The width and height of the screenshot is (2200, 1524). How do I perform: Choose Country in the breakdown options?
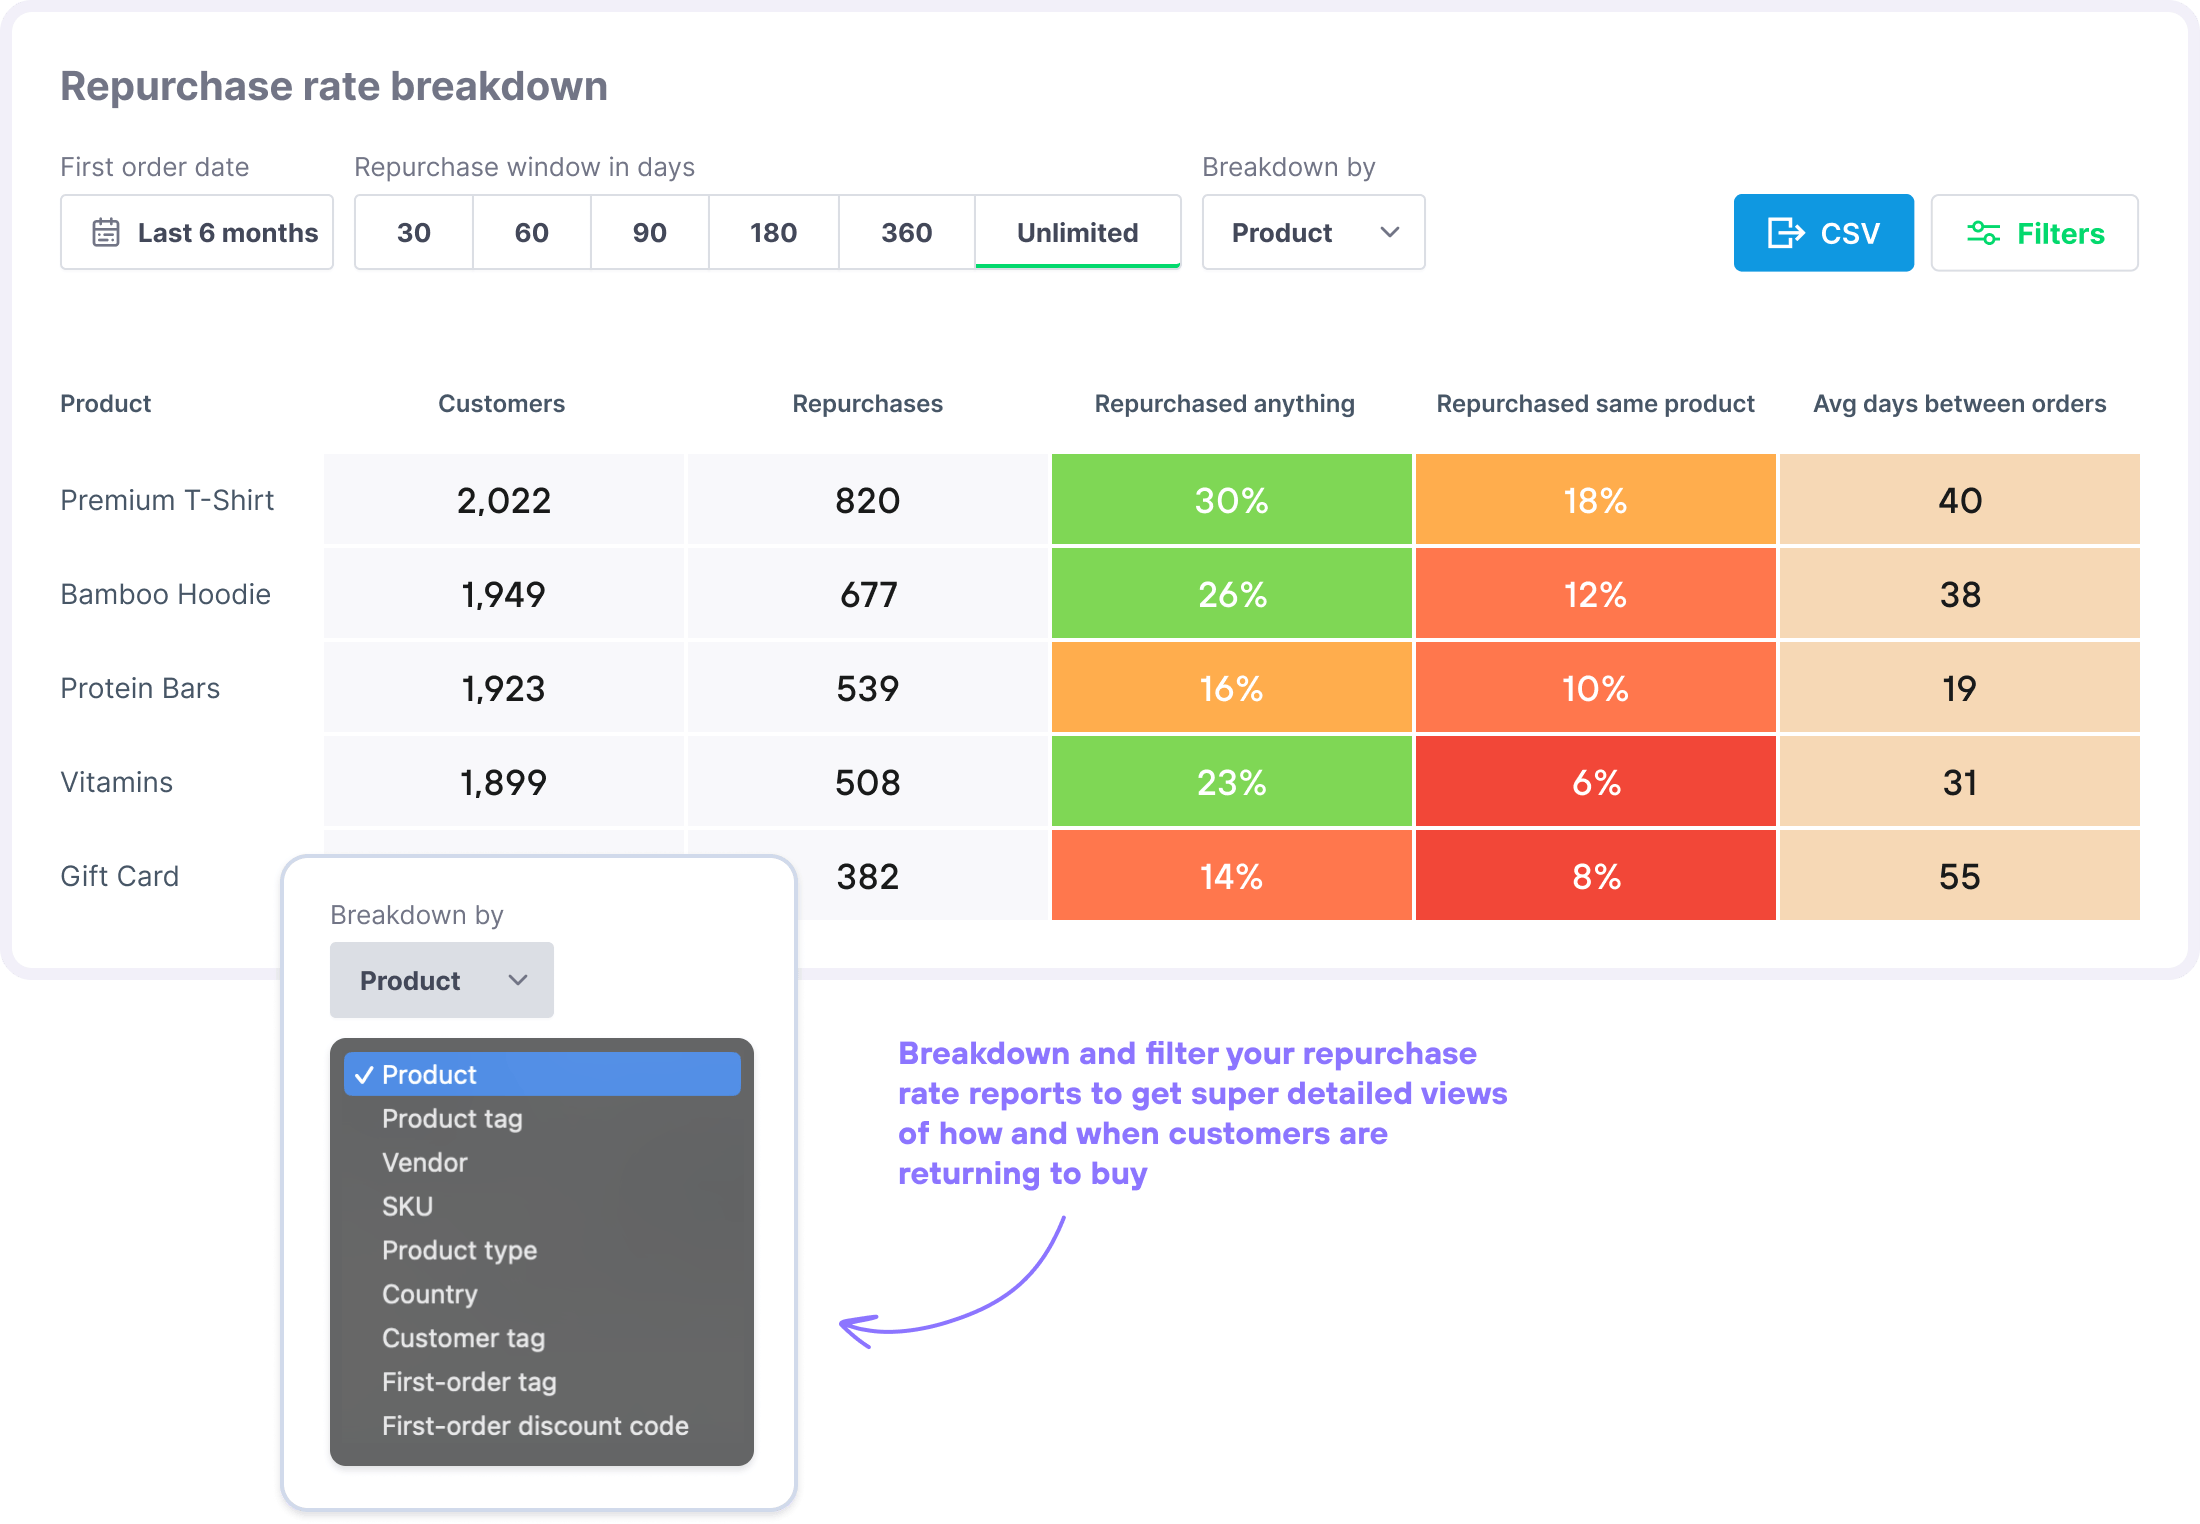(429, 1294)
